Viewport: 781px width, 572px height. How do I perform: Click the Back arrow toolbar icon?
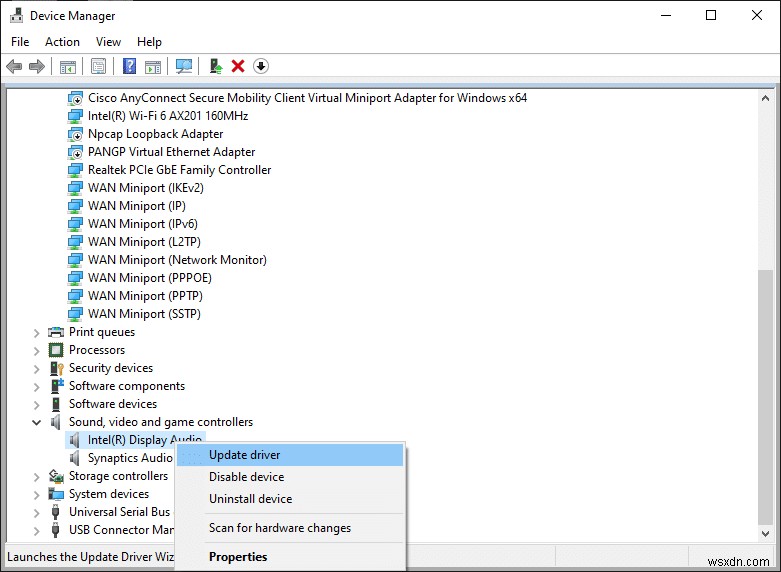tap(14, 66)
